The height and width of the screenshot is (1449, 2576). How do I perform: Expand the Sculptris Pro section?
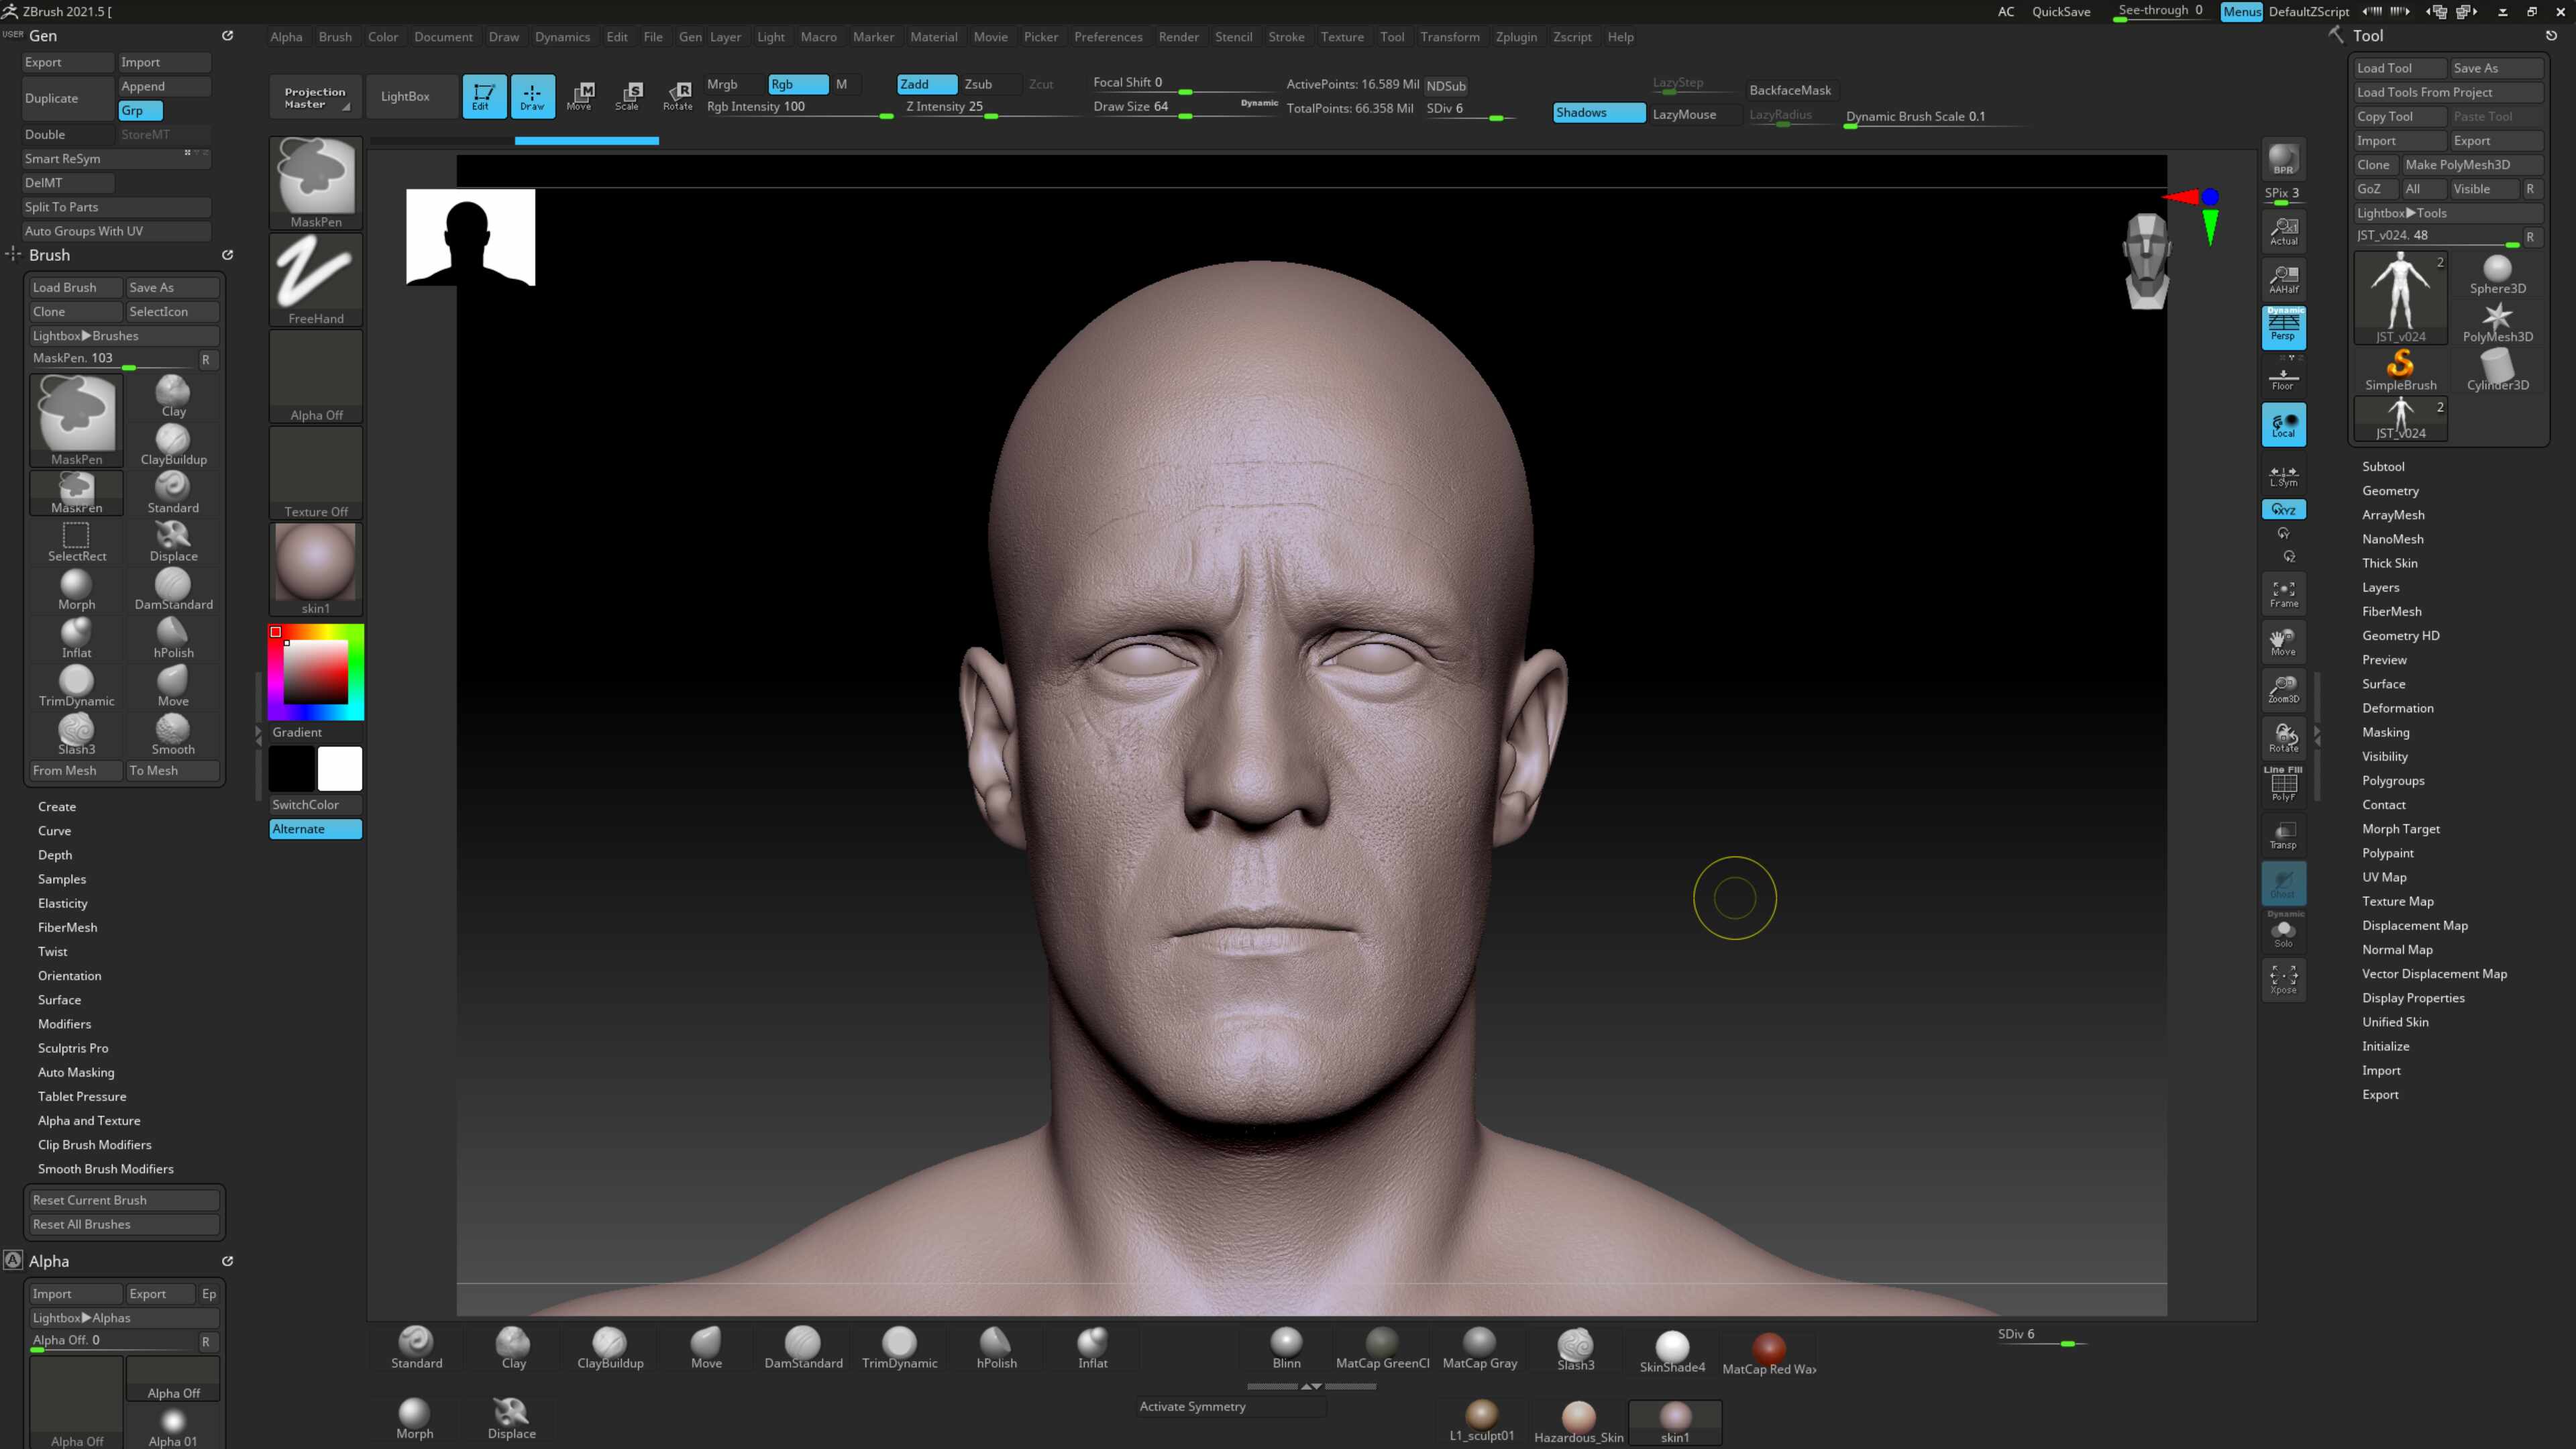click(73, 1048)
